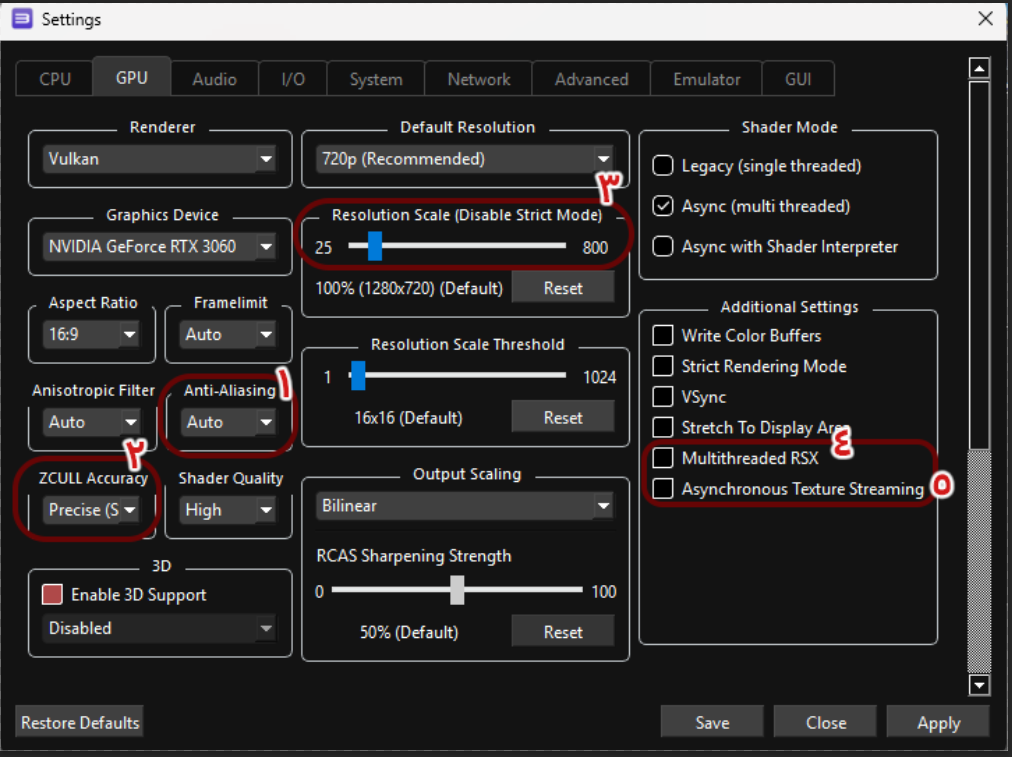
Task: Enable Multithreaded RSX checkbox
Action: (663, 458)
